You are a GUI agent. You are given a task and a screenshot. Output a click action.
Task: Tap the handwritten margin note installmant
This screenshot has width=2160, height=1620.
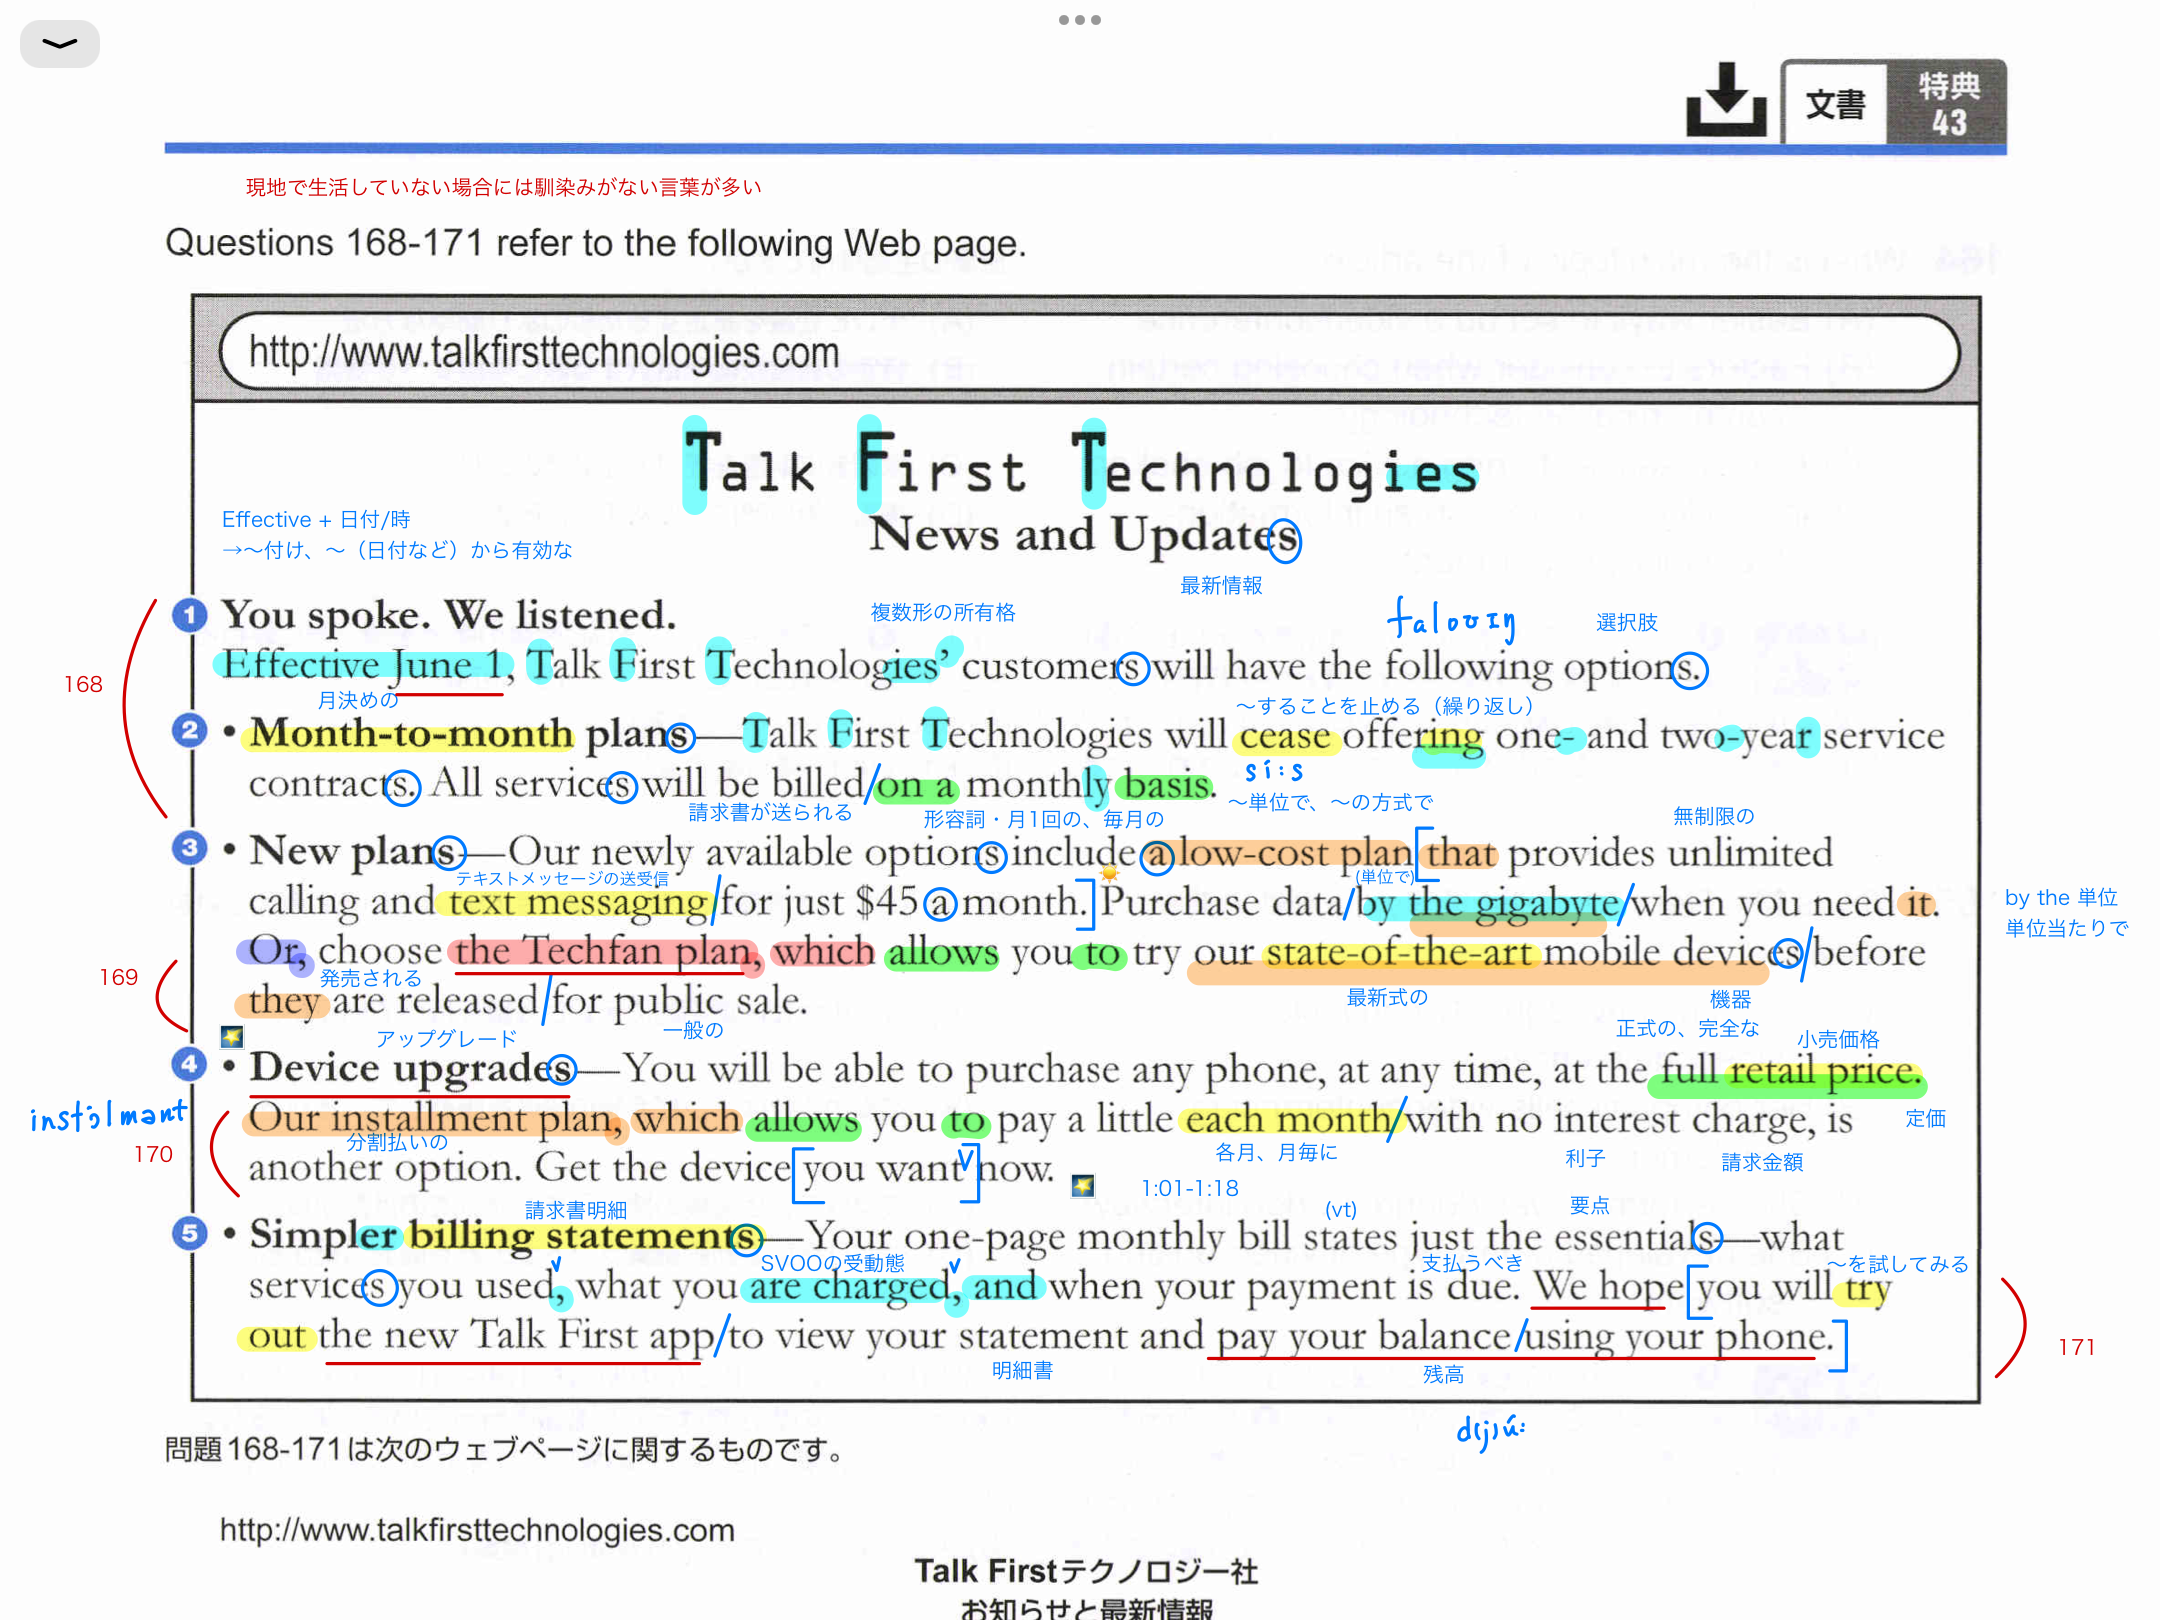[x=108, y=1116]
